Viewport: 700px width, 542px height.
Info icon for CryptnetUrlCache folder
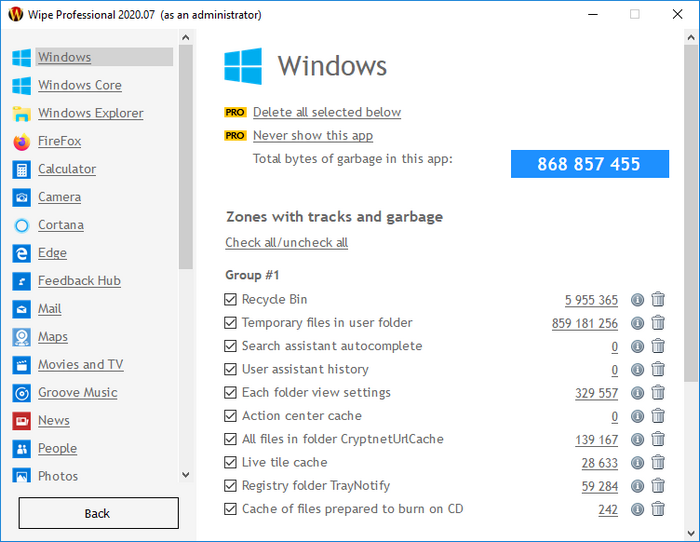click(637, 439)
